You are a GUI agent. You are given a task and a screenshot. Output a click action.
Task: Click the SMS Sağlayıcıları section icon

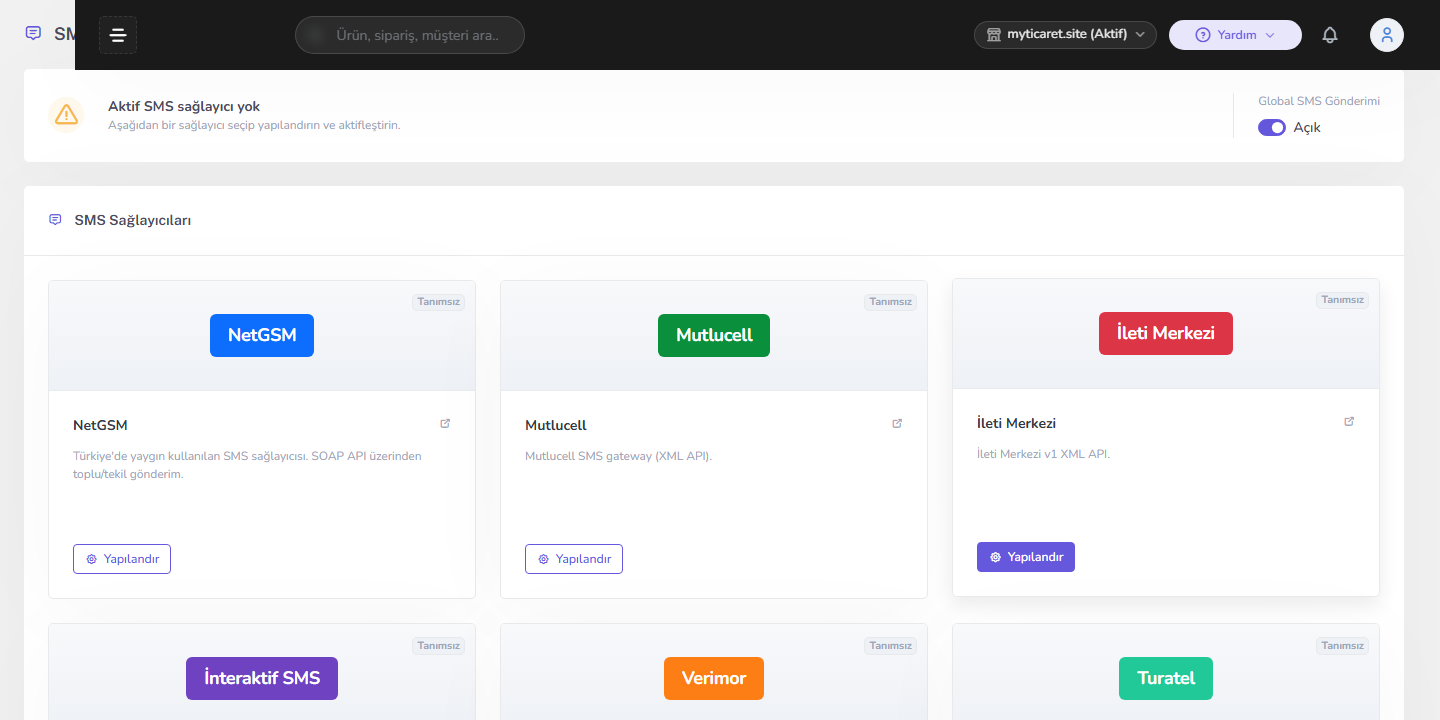point(55,220)
